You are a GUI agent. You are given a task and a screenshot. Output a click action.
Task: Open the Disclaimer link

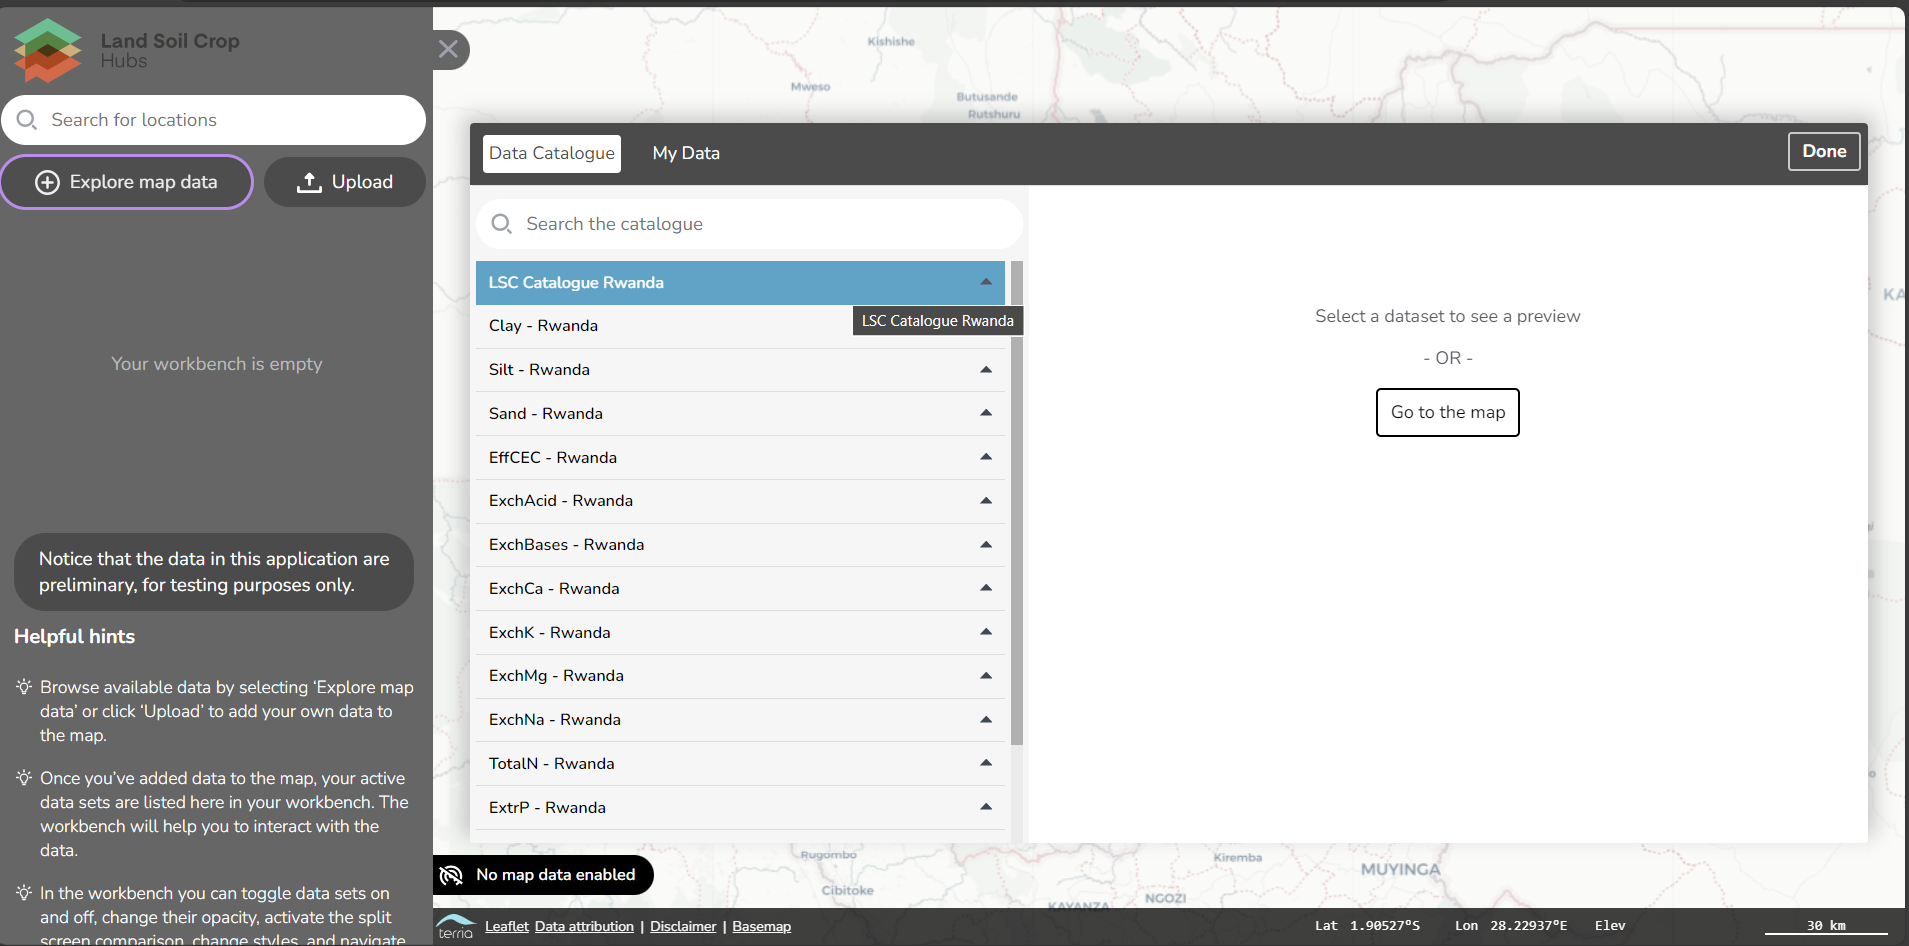(683, 926)
